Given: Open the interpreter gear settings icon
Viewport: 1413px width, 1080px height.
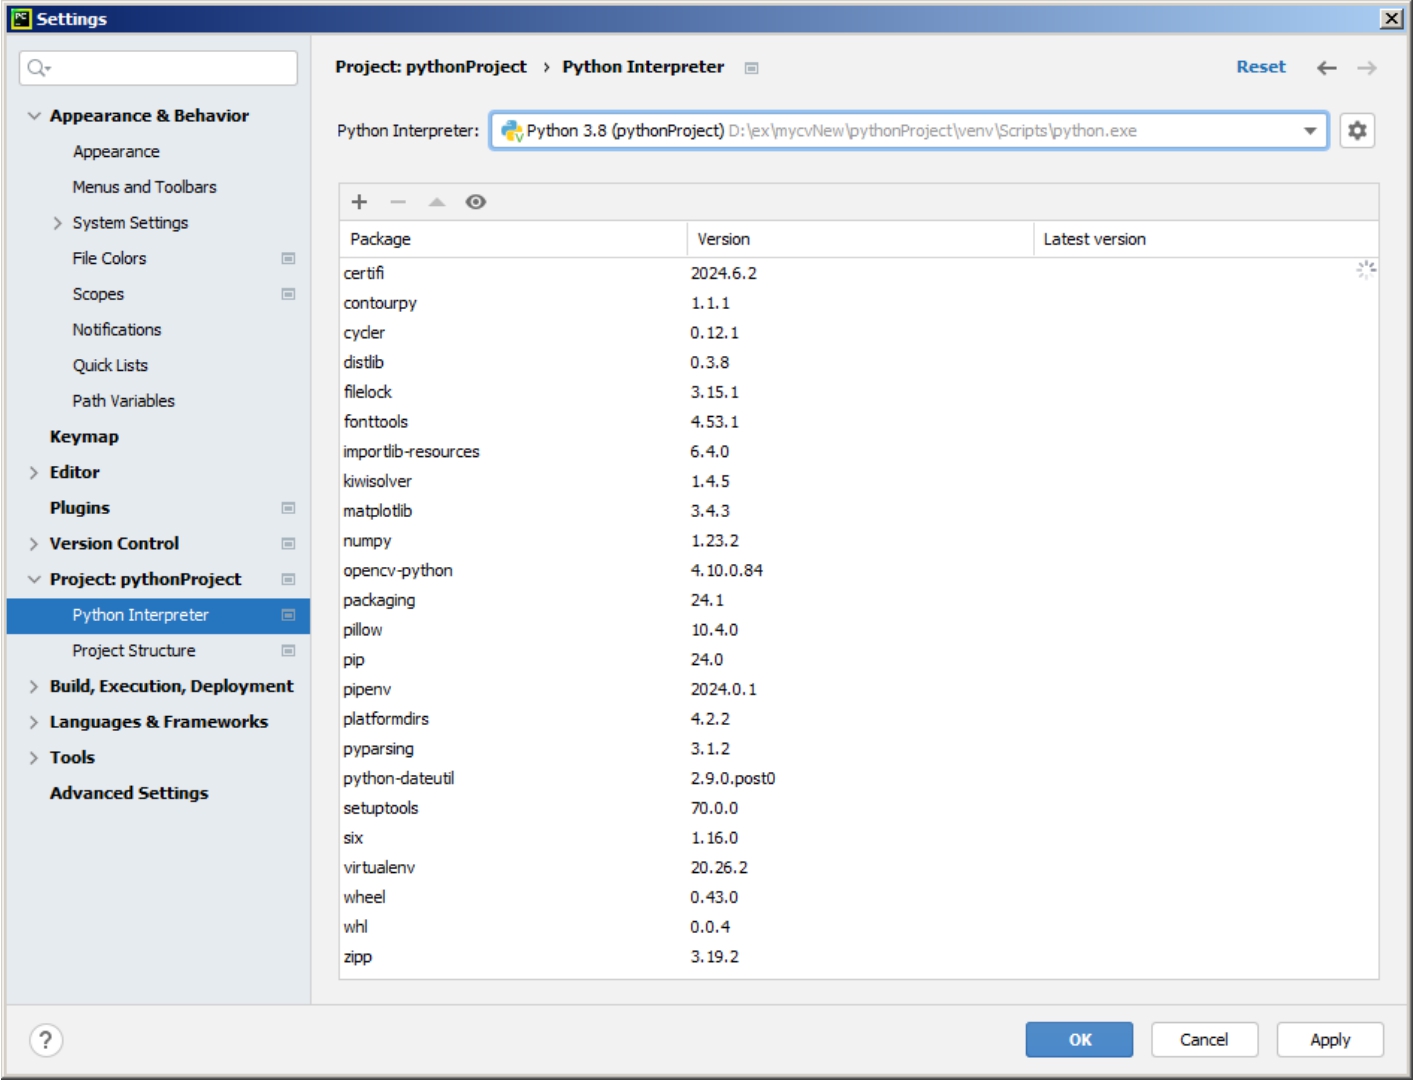Looking at the screenshot, I should tap(1357, 131).
